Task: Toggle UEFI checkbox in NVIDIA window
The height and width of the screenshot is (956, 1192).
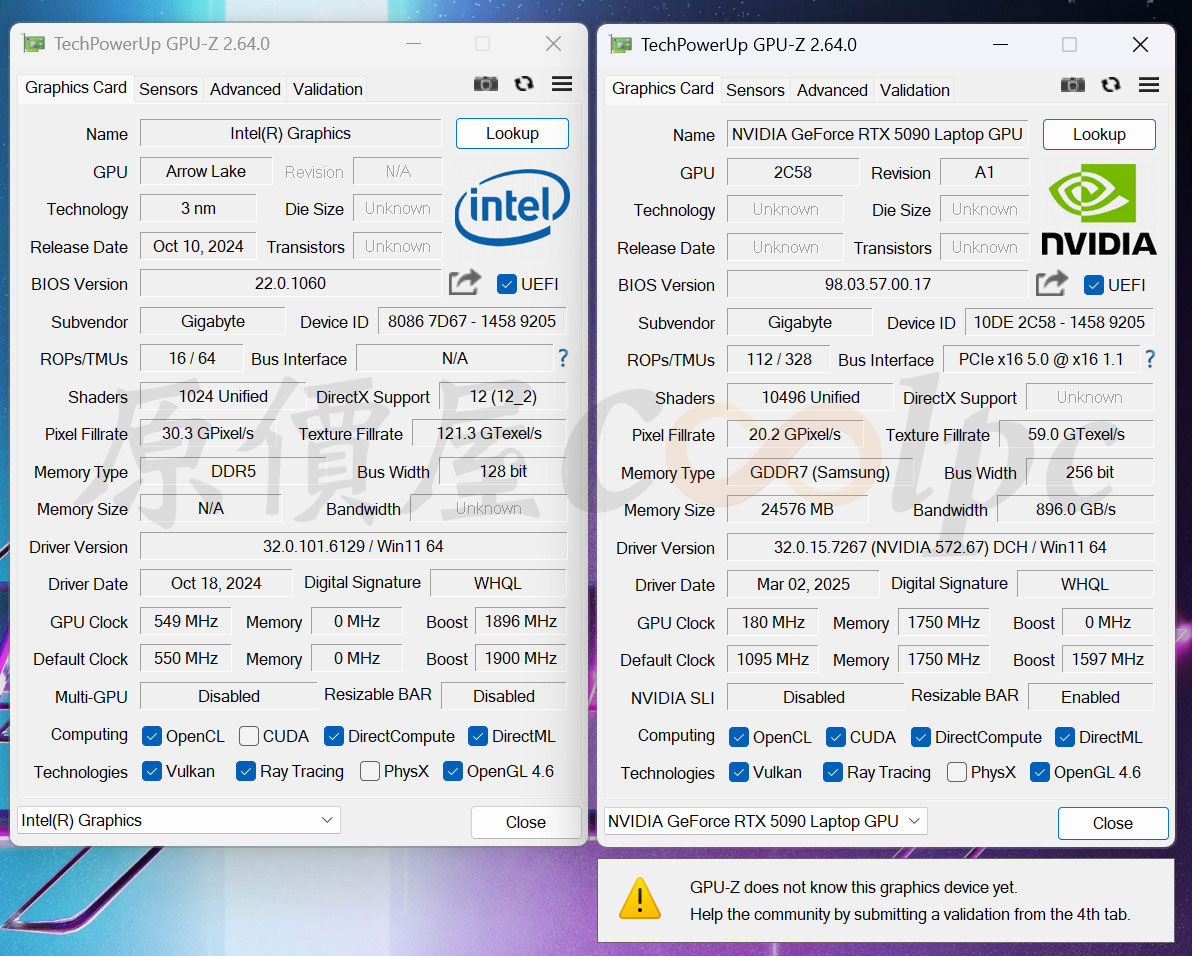Action: [1094, 285]
